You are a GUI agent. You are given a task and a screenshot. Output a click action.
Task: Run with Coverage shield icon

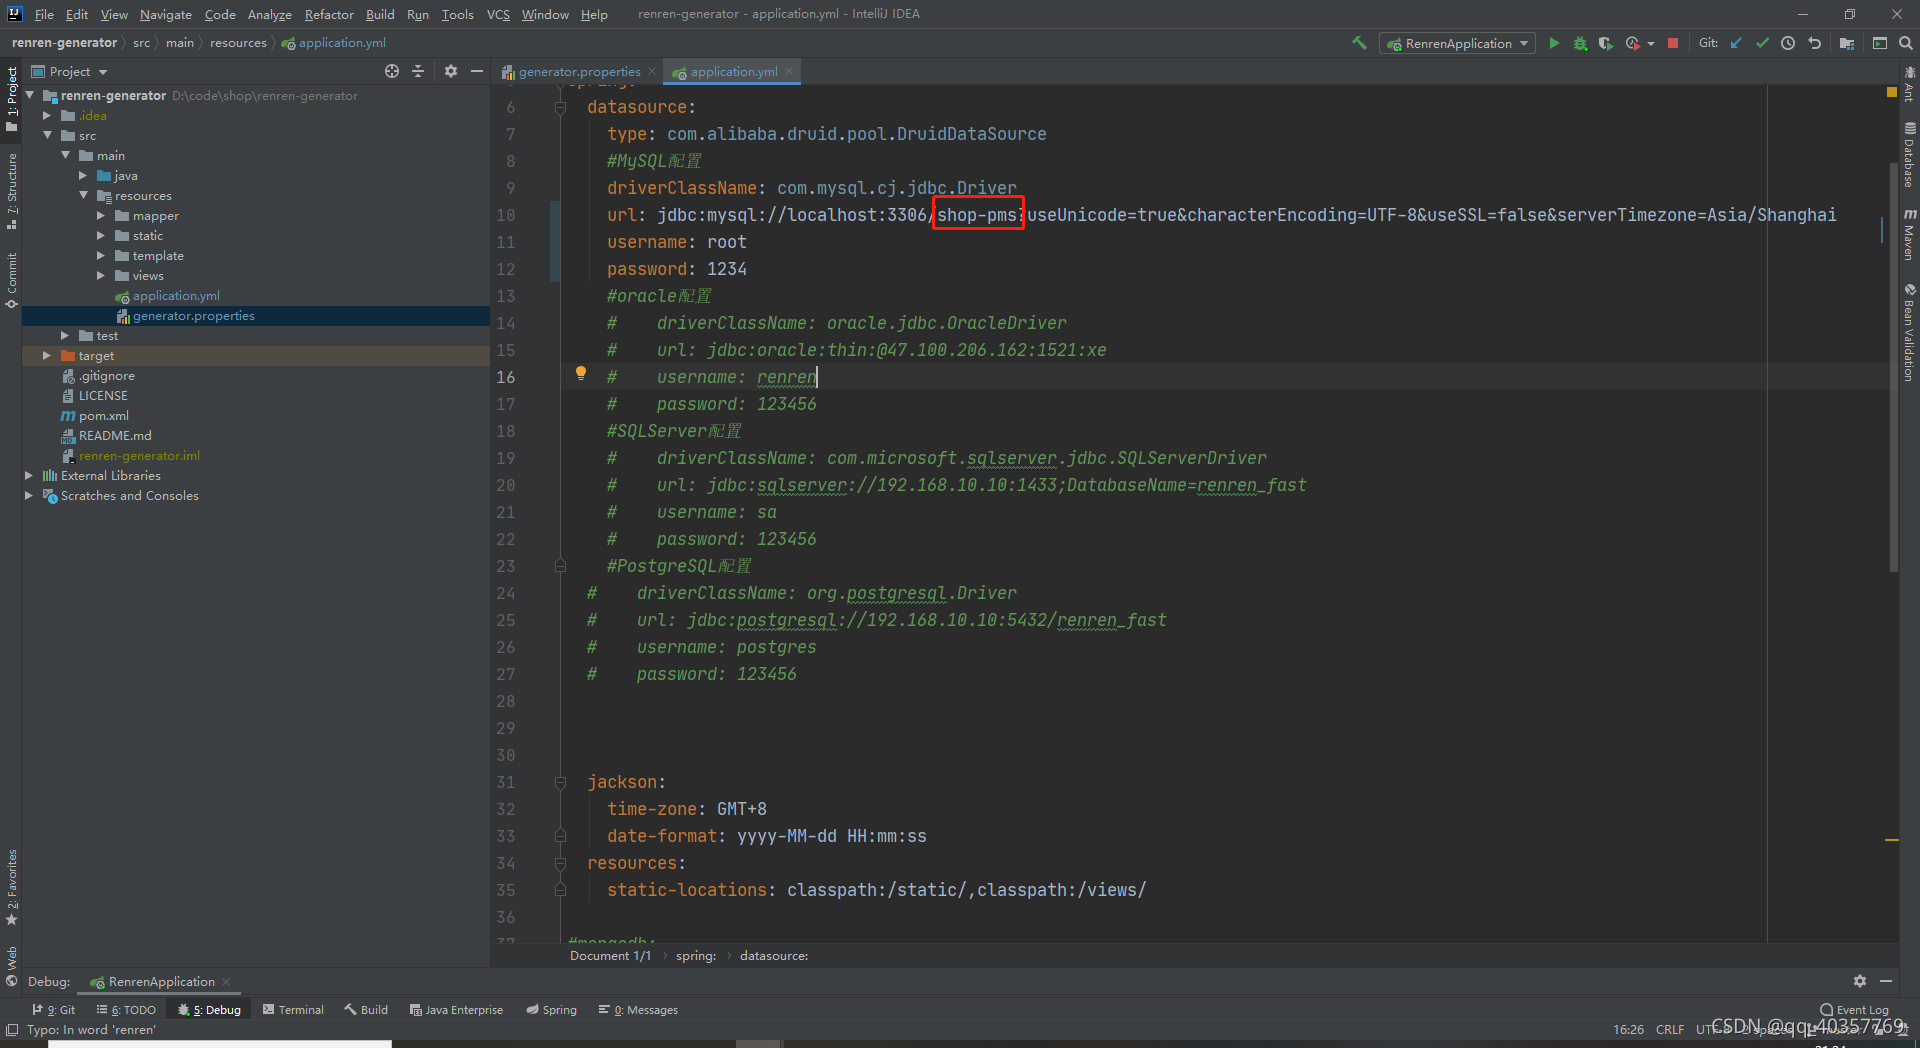(x=1606, y=43)
